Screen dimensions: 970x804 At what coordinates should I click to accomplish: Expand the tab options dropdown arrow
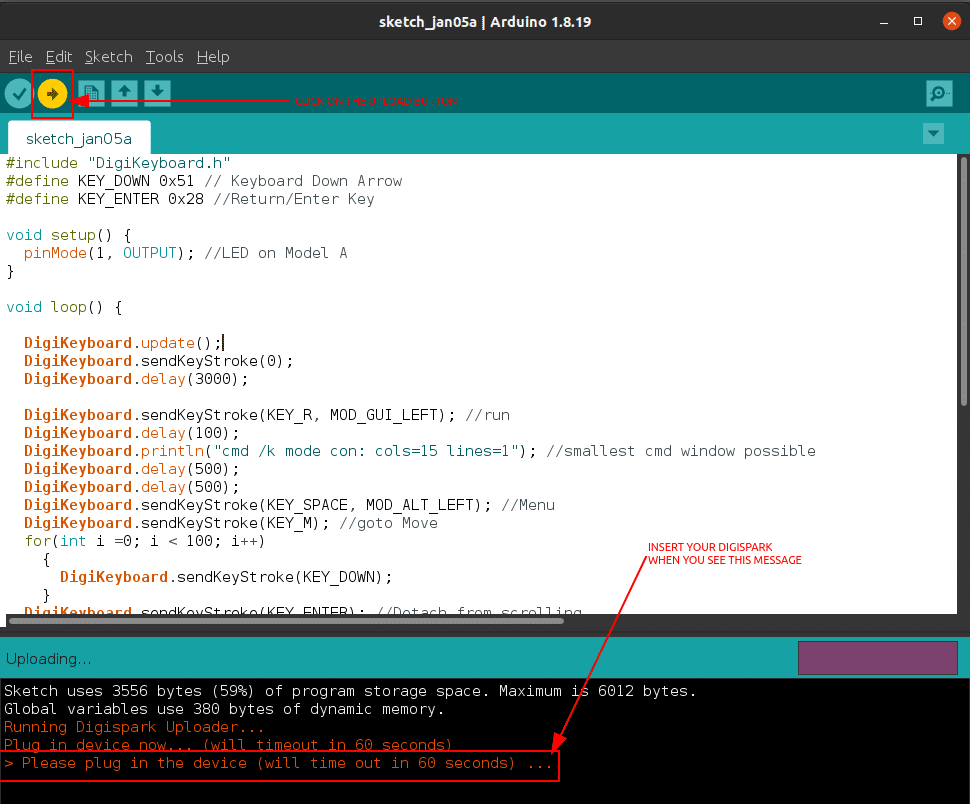[x=933, y=133]
